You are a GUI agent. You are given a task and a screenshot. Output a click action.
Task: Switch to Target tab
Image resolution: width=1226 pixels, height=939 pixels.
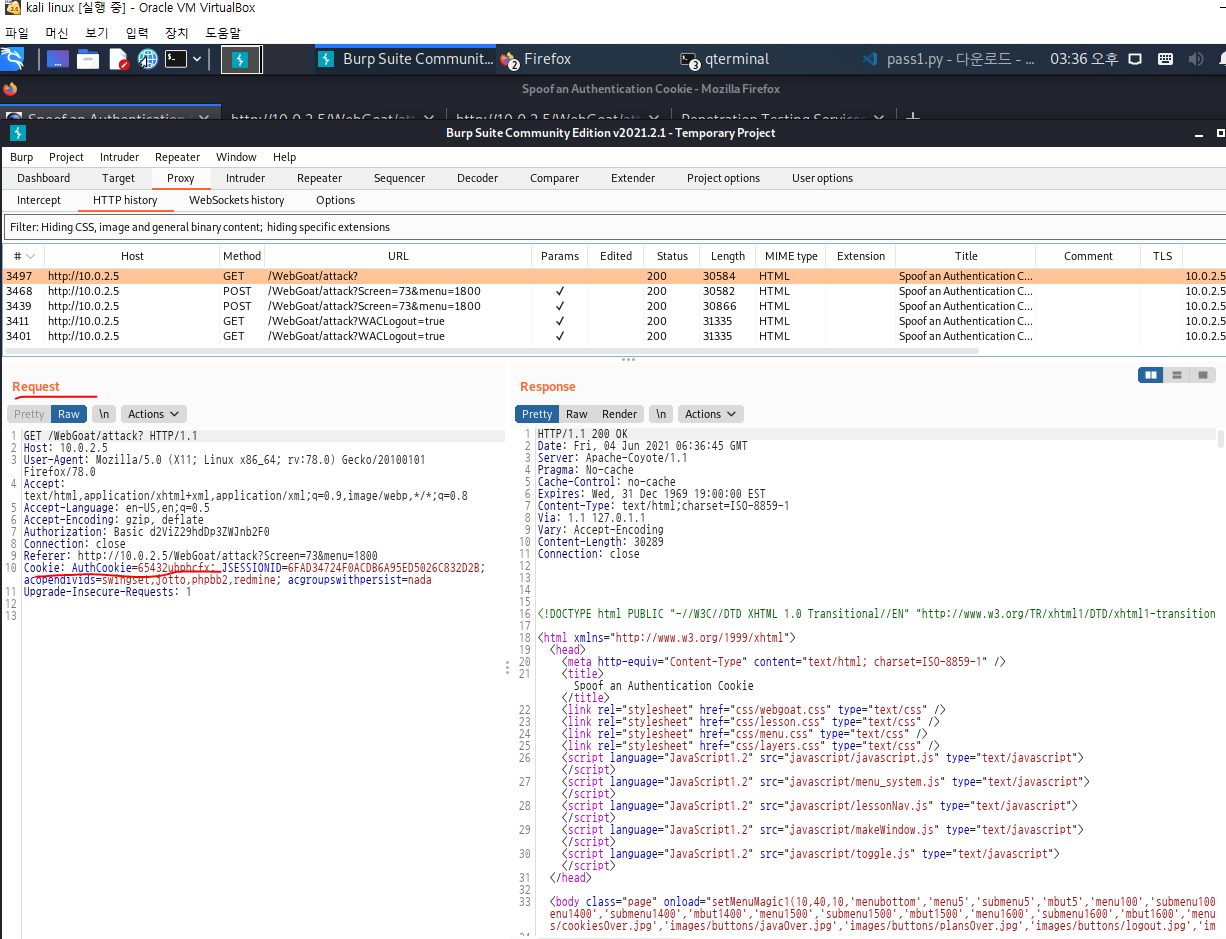click(118, 178)
